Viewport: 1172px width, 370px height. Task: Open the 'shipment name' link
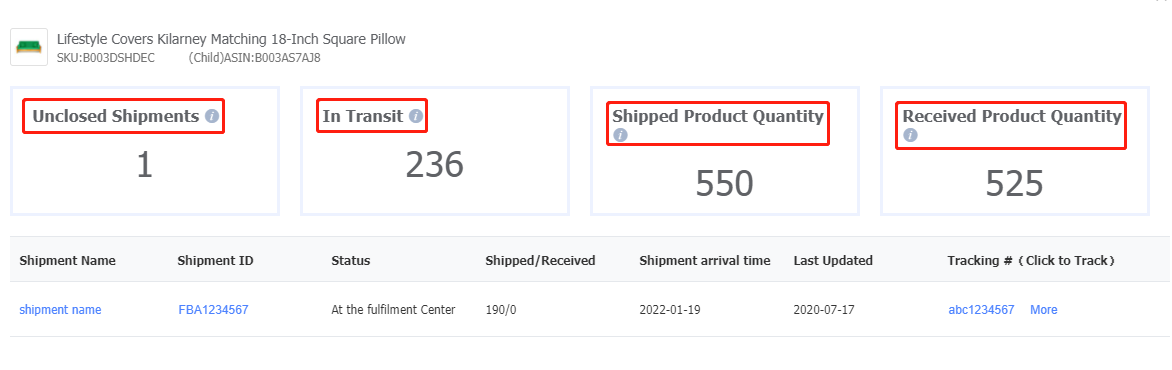[61, 309]
